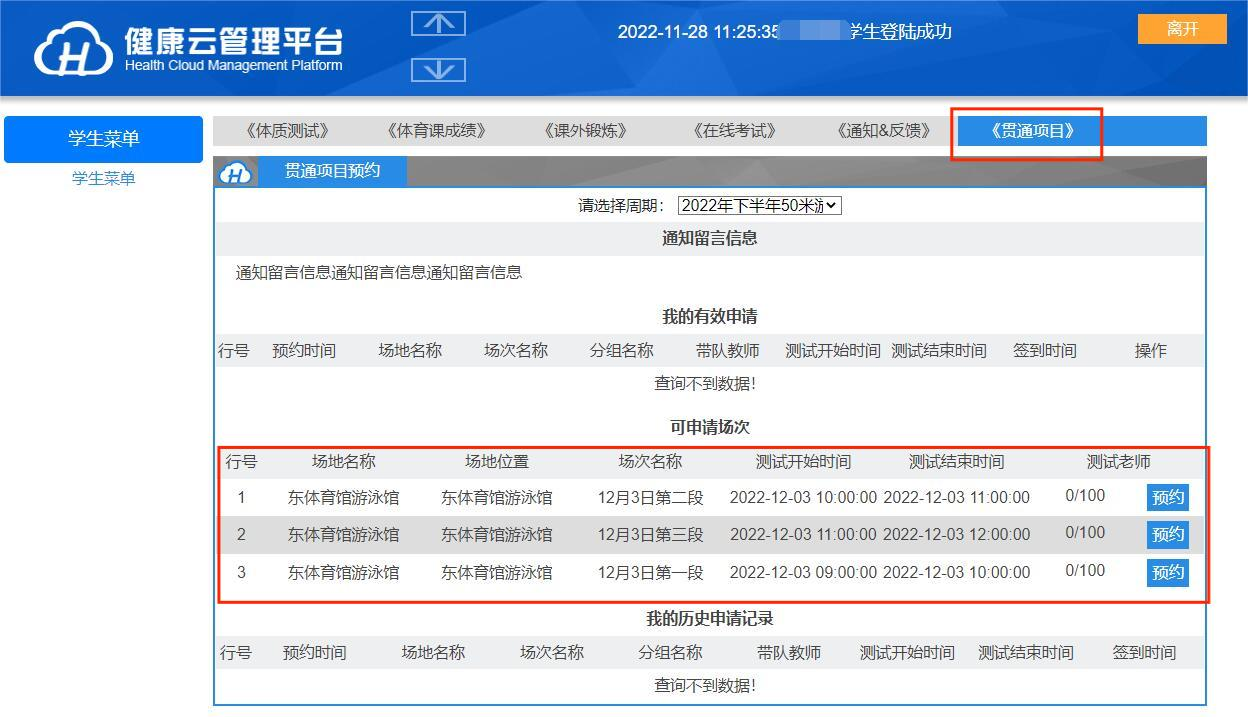The image size is (1248, 717).
Task: Click the up arrow icon in header
Action: click(438, 24)
